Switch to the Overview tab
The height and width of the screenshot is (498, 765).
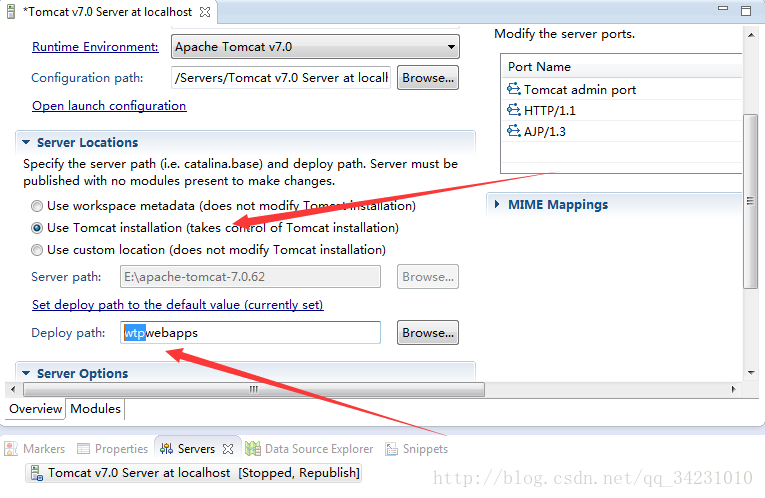click(x=35, y=409)
